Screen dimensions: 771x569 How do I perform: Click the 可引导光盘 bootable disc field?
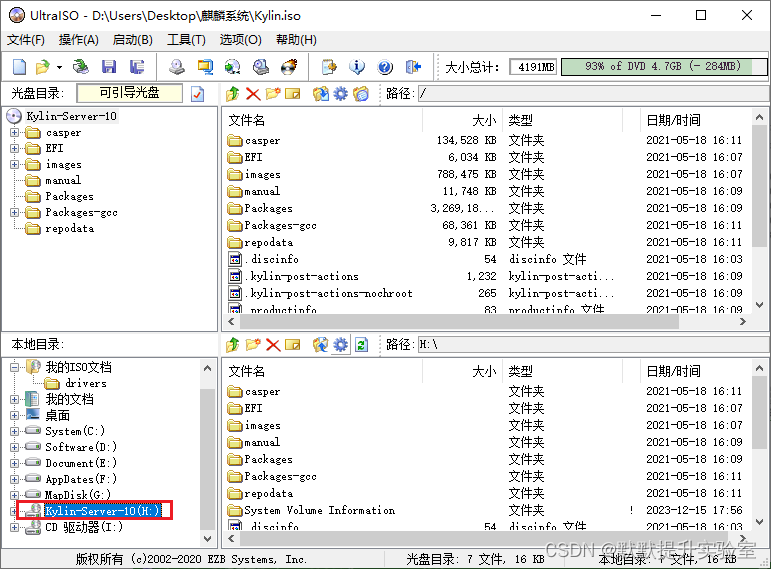(129, 93)
